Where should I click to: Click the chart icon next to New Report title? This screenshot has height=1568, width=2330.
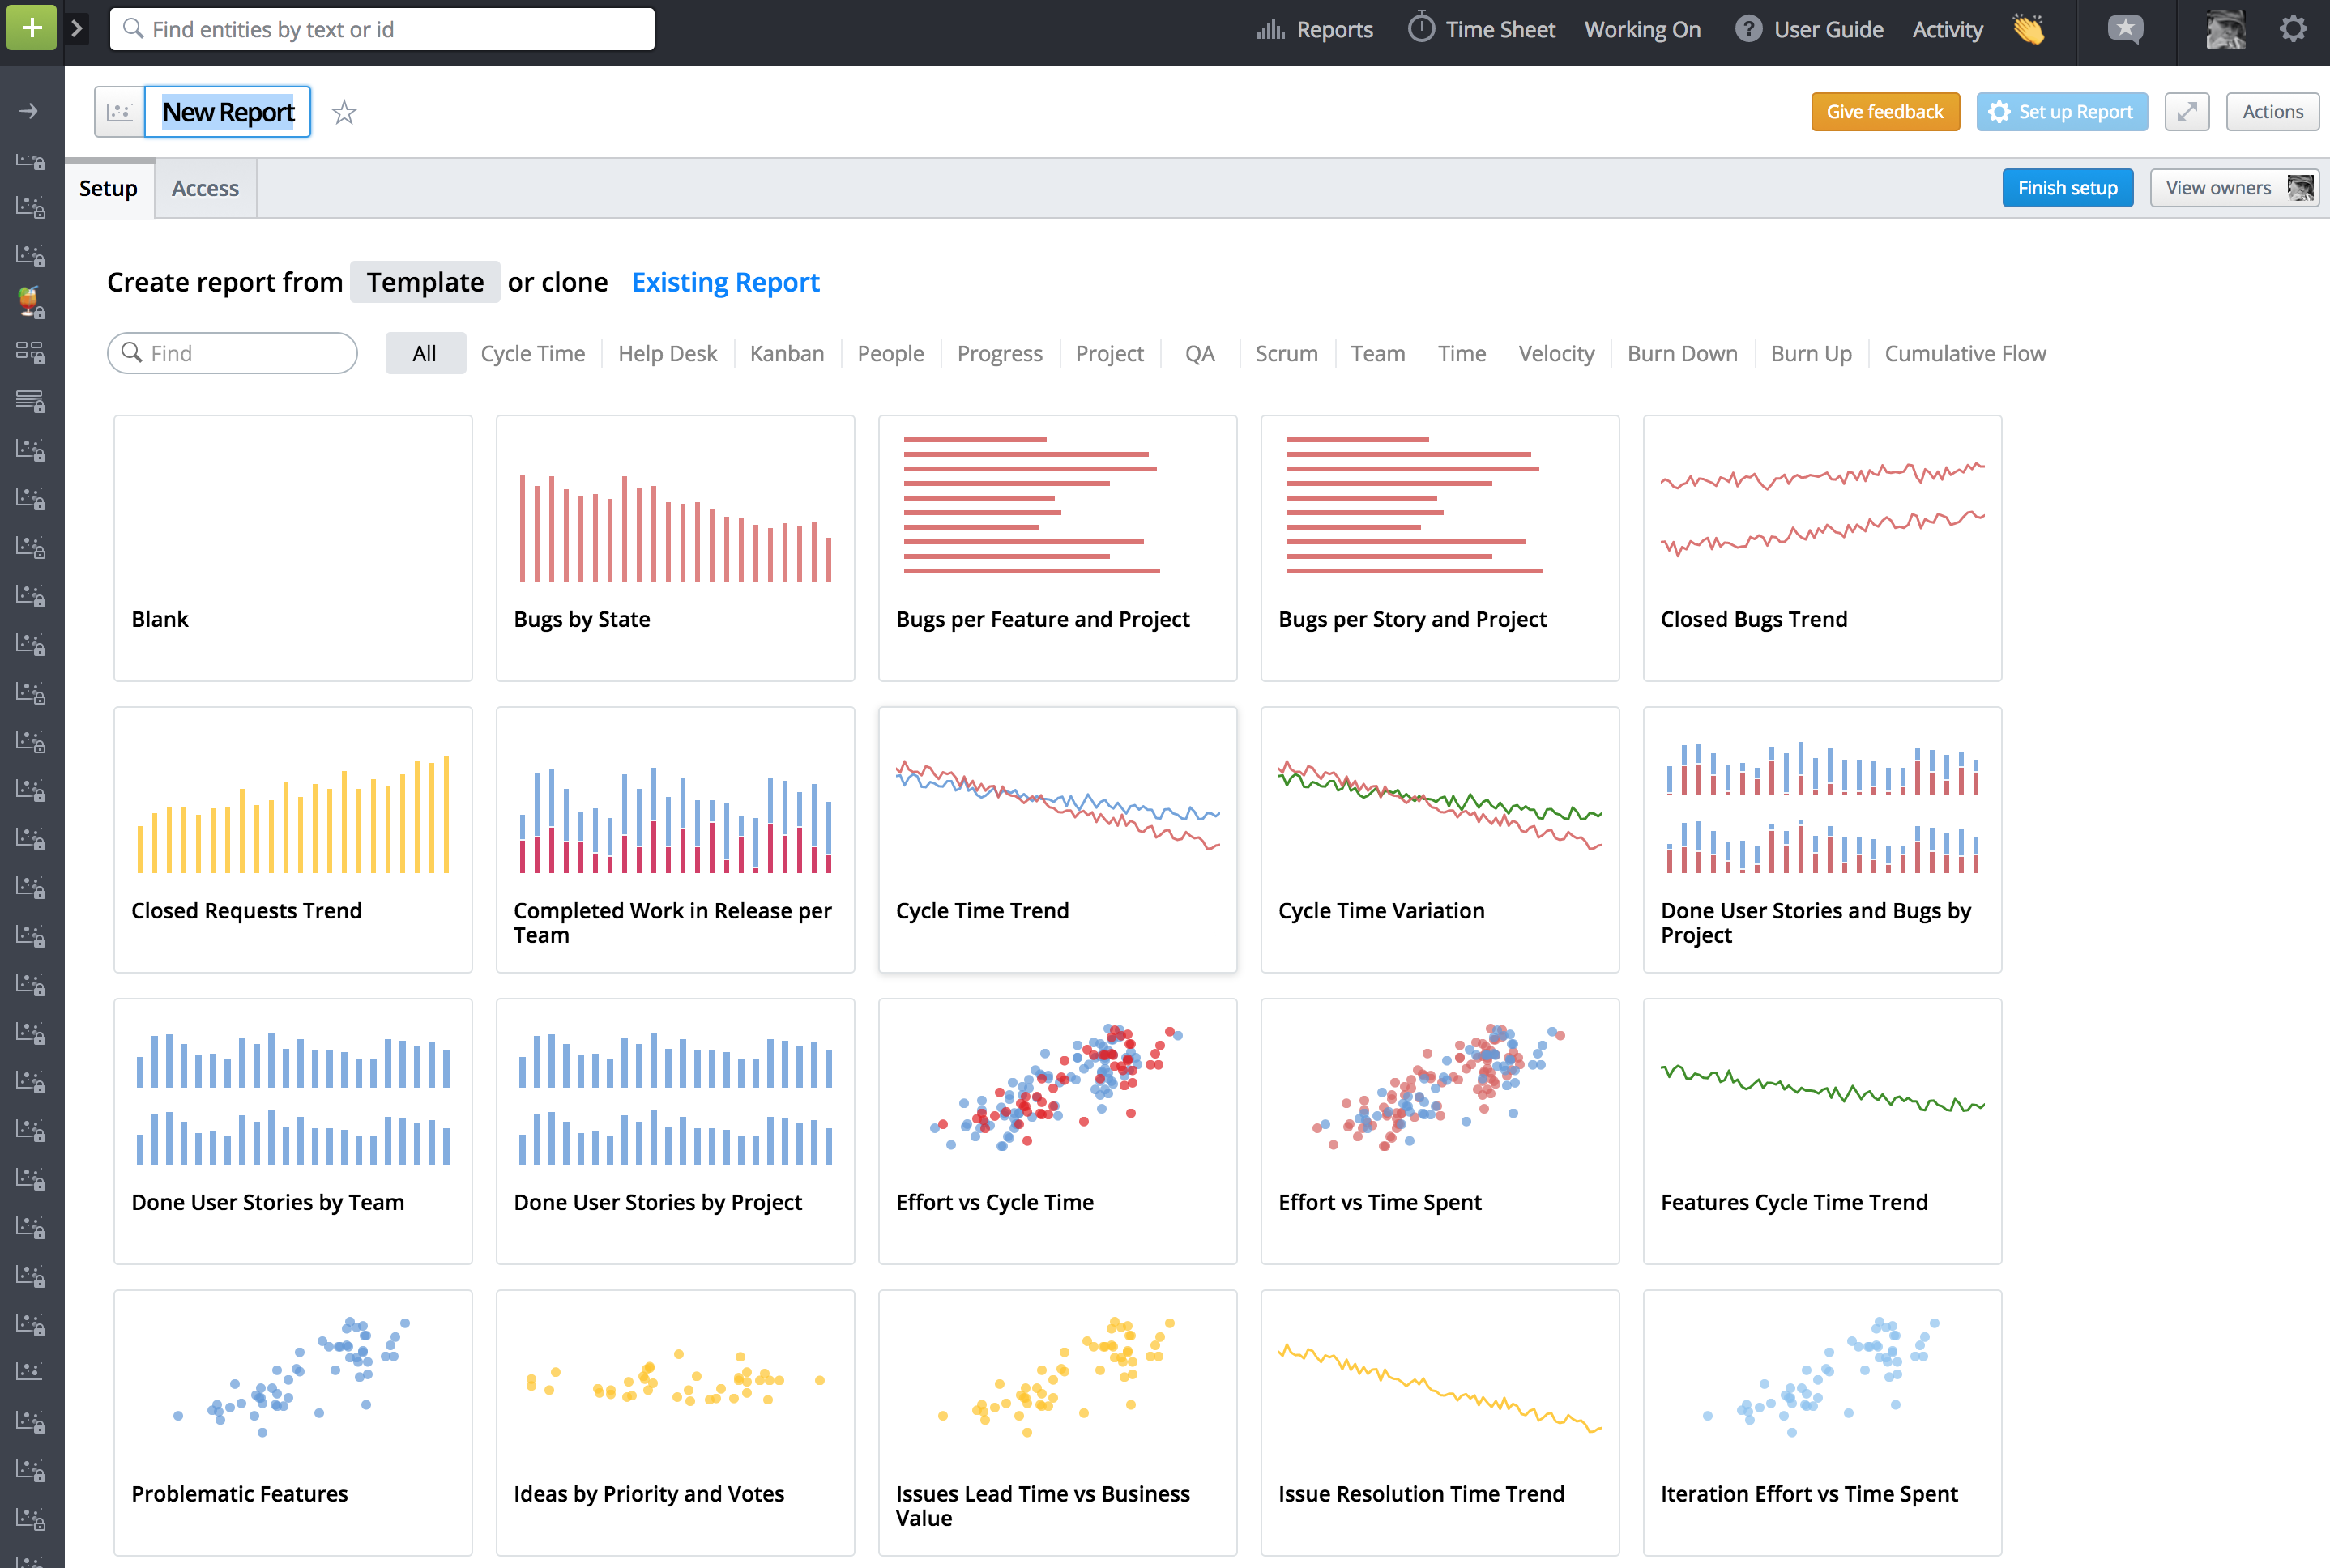click(120, 111)
